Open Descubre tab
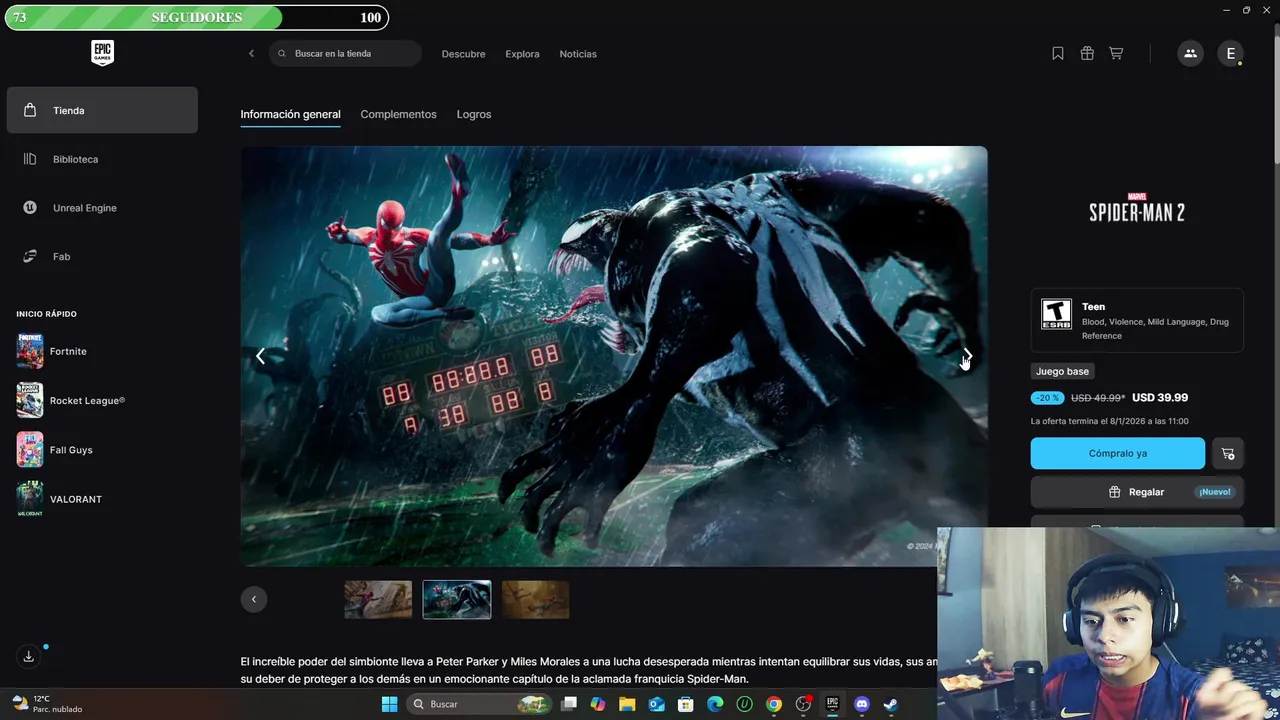 click(x=463, y=54)
